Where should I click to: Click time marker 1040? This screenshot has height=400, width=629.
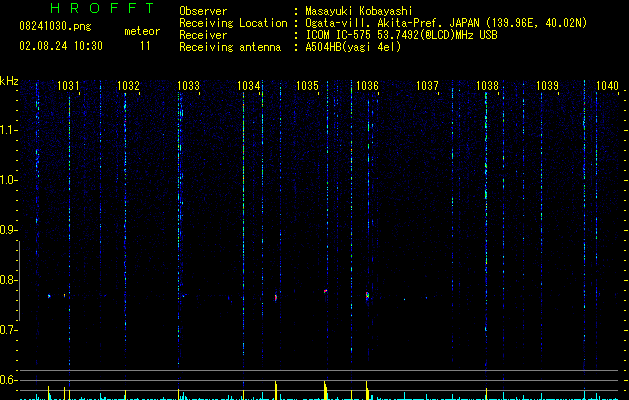(607, 86)
